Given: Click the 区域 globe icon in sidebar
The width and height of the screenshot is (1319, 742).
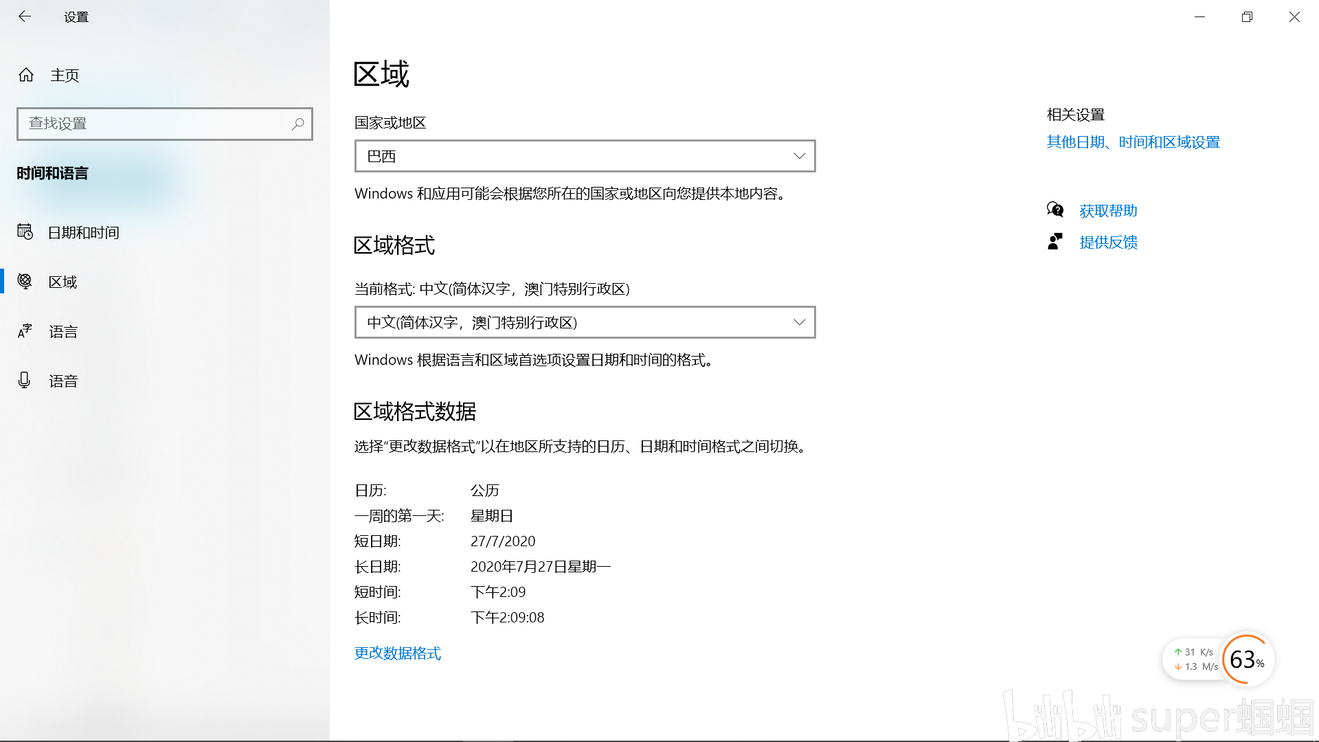Looking at the screenshot, I should pos(25,281).
